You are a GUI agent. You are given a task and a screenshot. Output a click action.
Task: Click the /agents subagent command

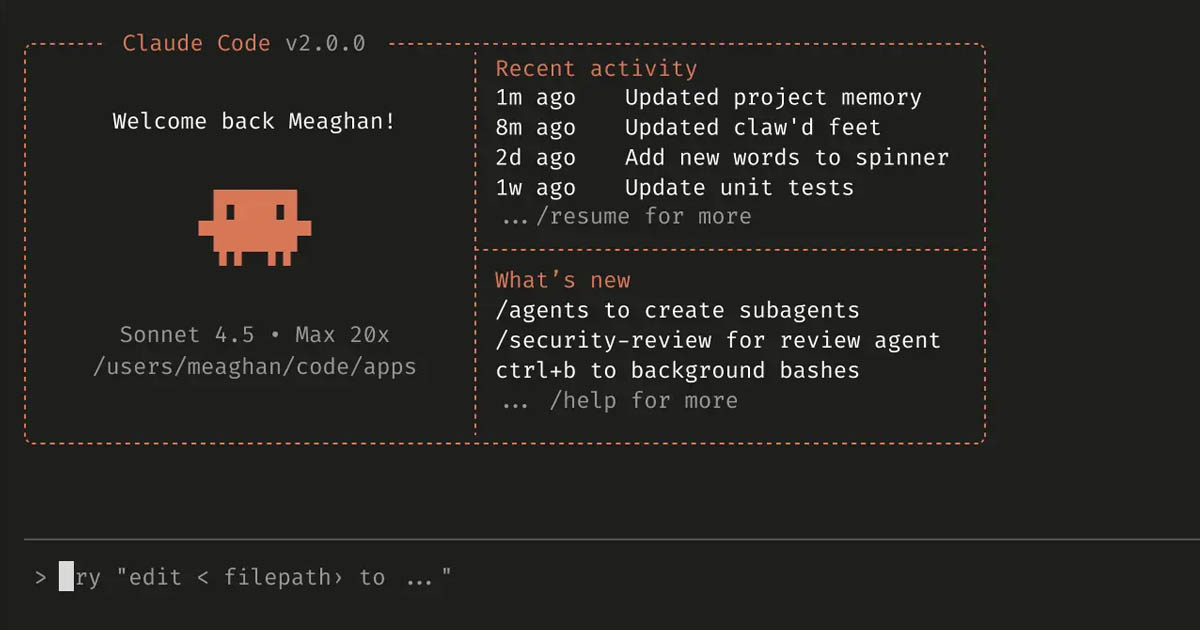pos(676,310)
